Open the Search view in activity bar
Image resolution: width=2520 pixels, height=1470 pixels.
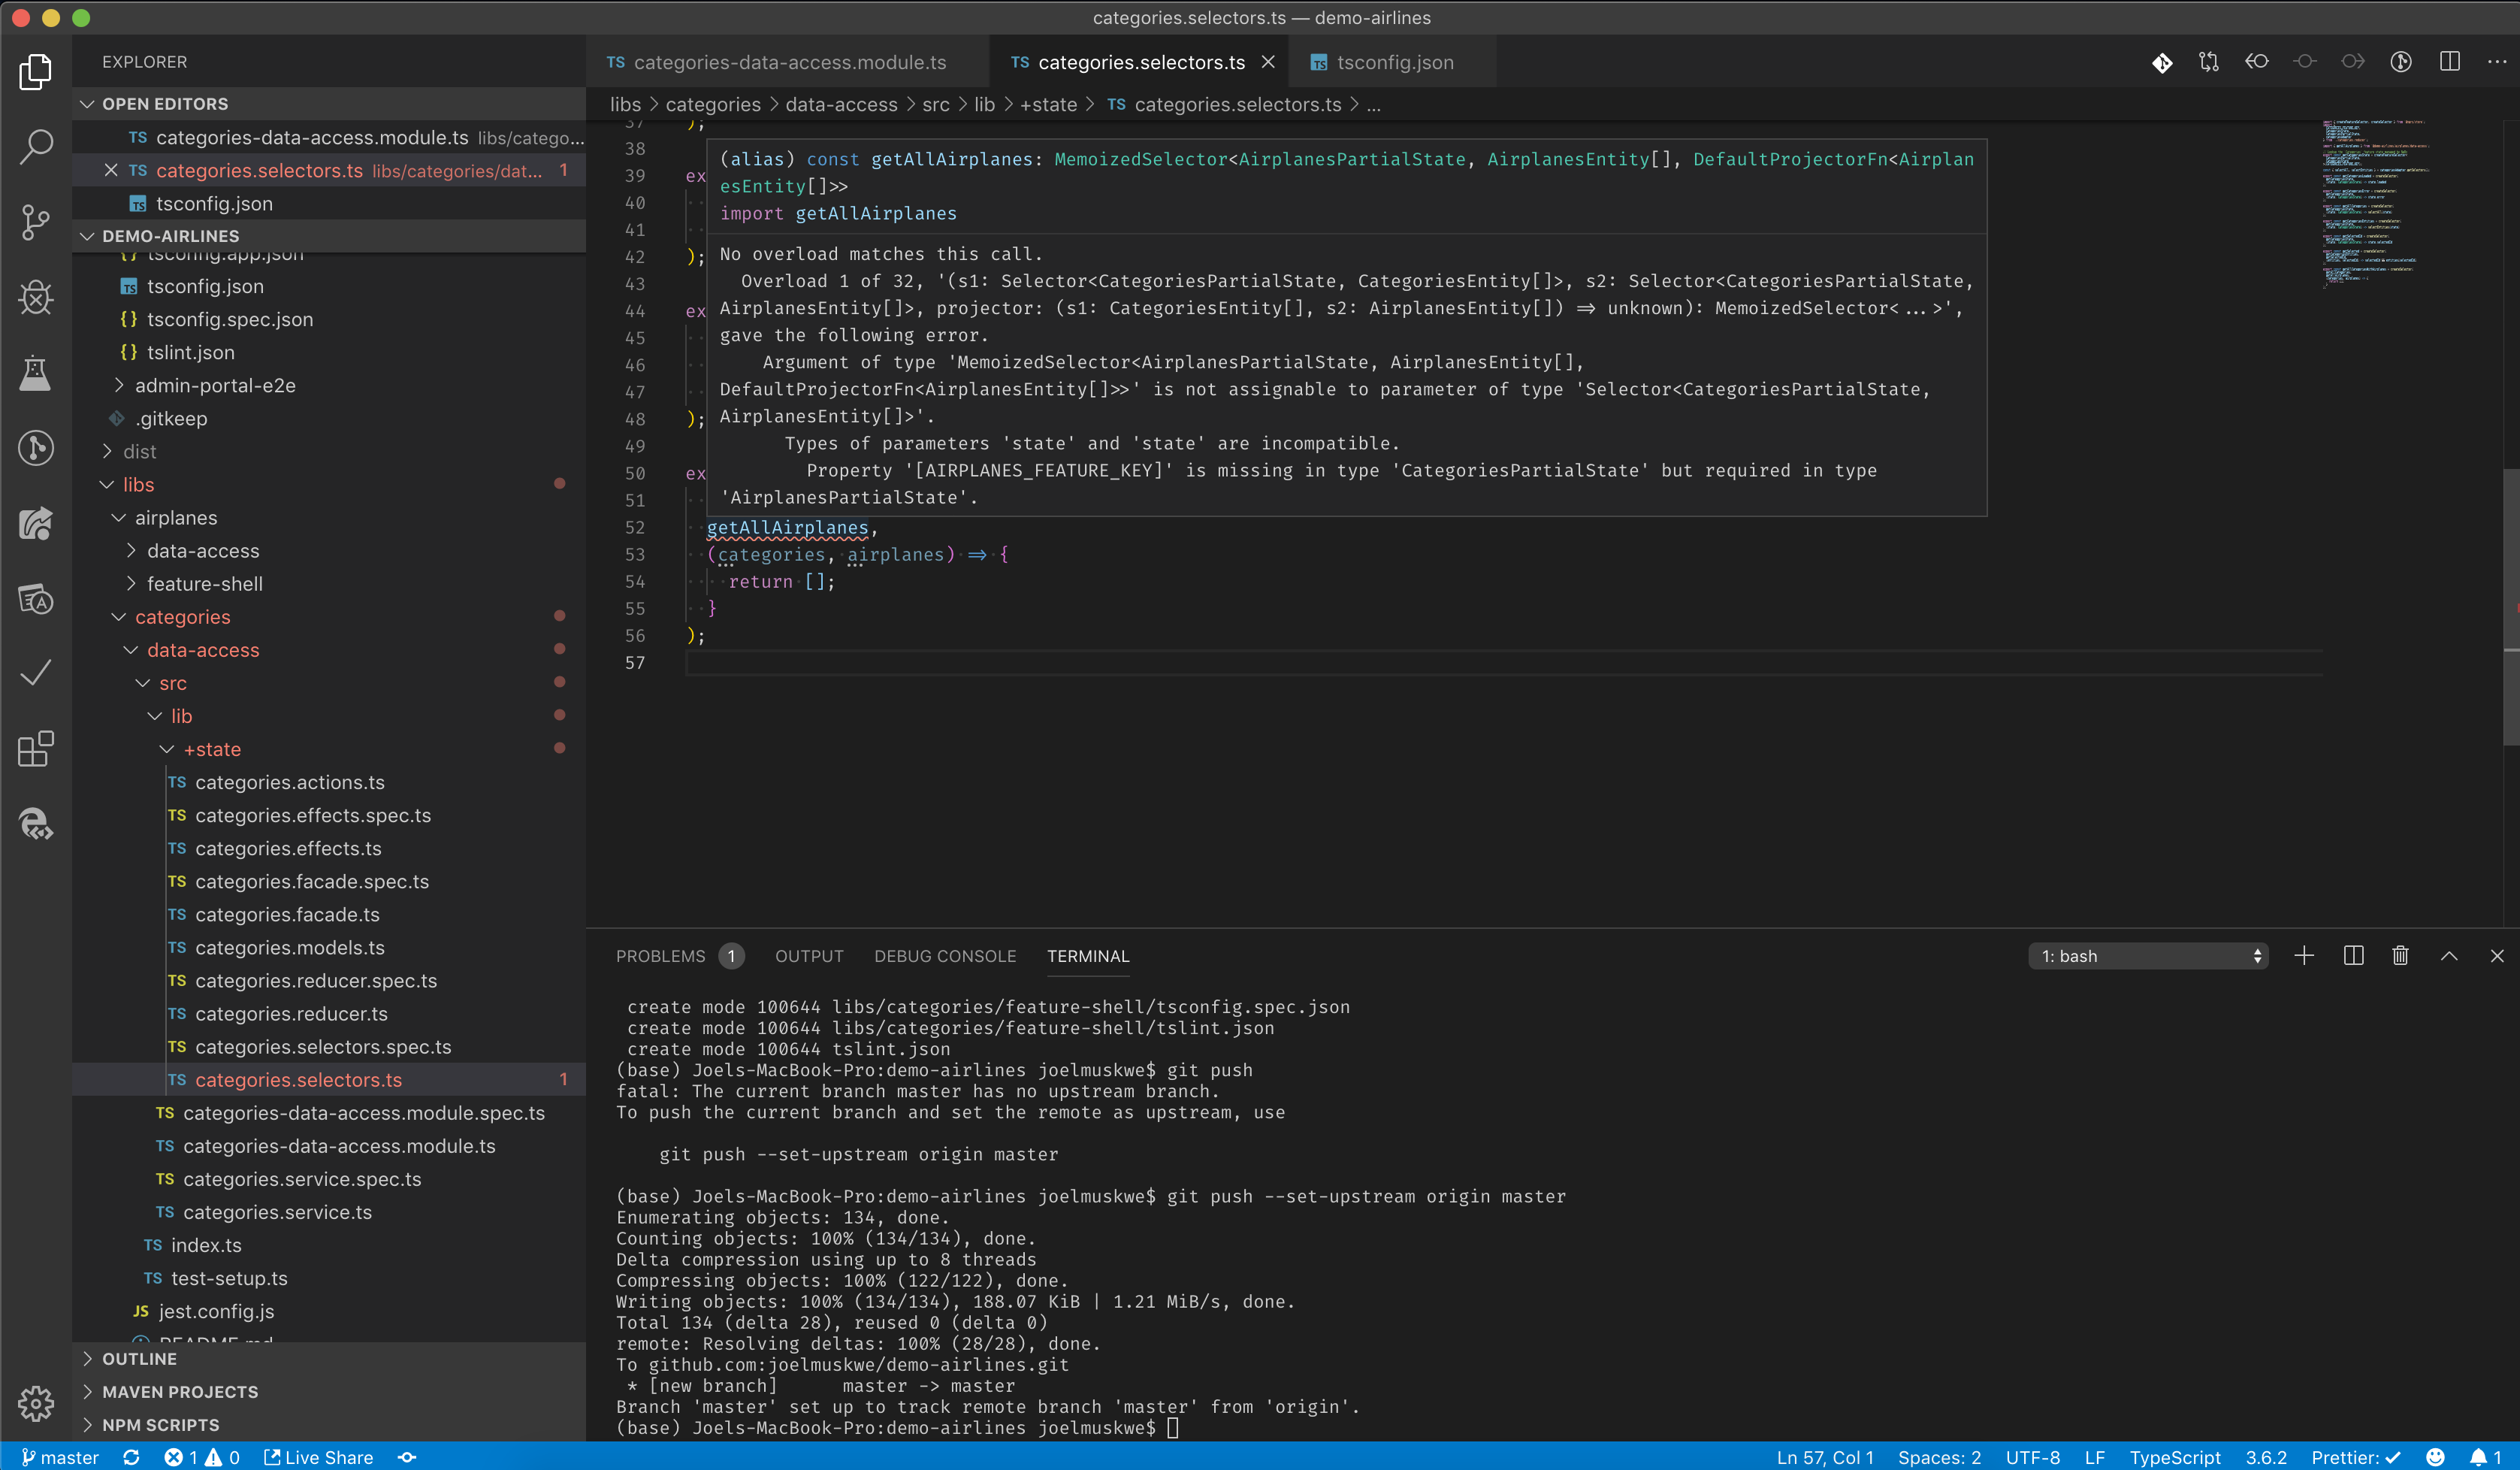coord(36,146)
